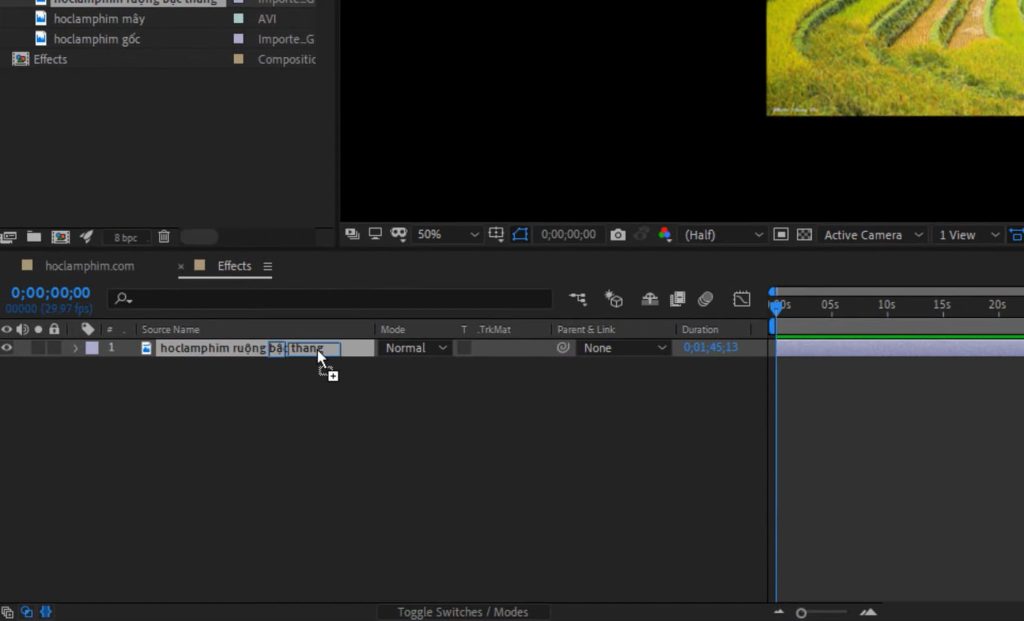Open the Composition Mini-Flowchart icon
Viewport: 1024px width, 621px height.
point(578,297)
